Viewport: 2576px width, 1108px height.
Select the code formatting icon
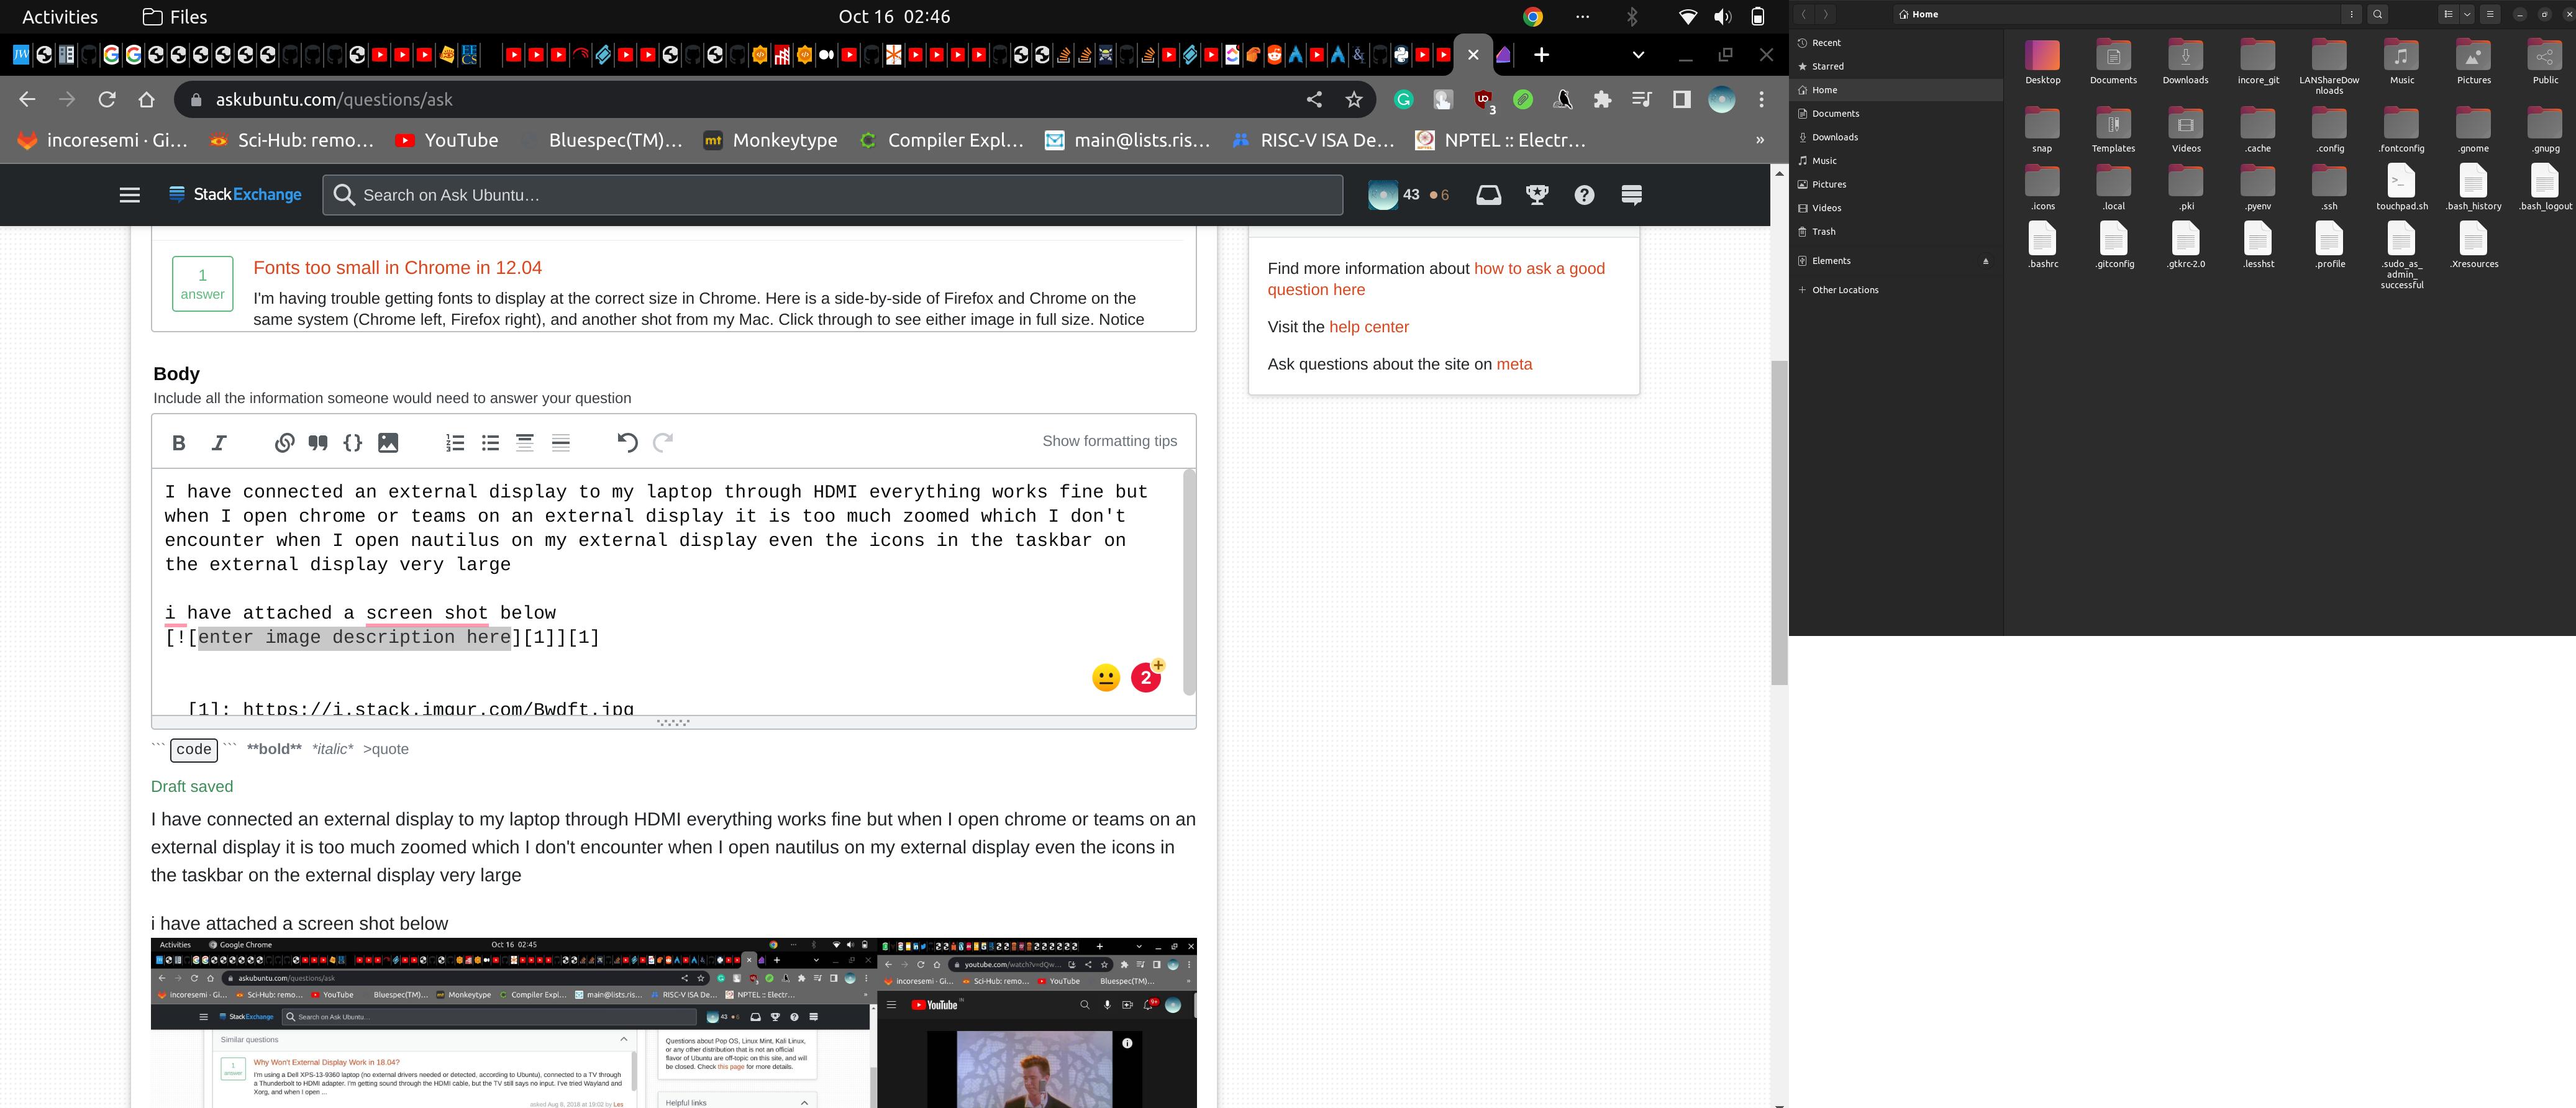pos(353,443)
